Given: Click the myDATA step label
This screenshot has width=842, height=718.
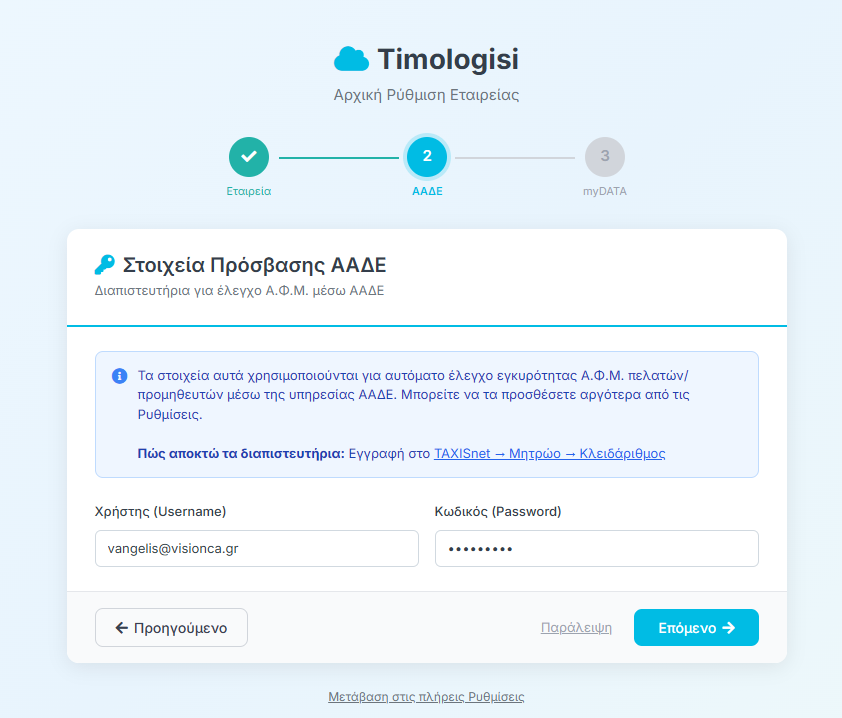Looking at the screenshot, I should point(605,190).
